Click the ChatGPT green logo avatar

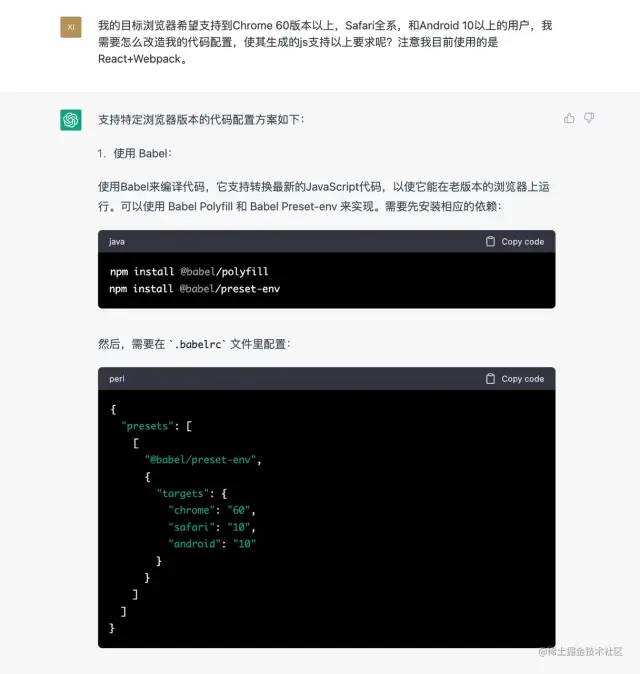click(x=71, y=119)
